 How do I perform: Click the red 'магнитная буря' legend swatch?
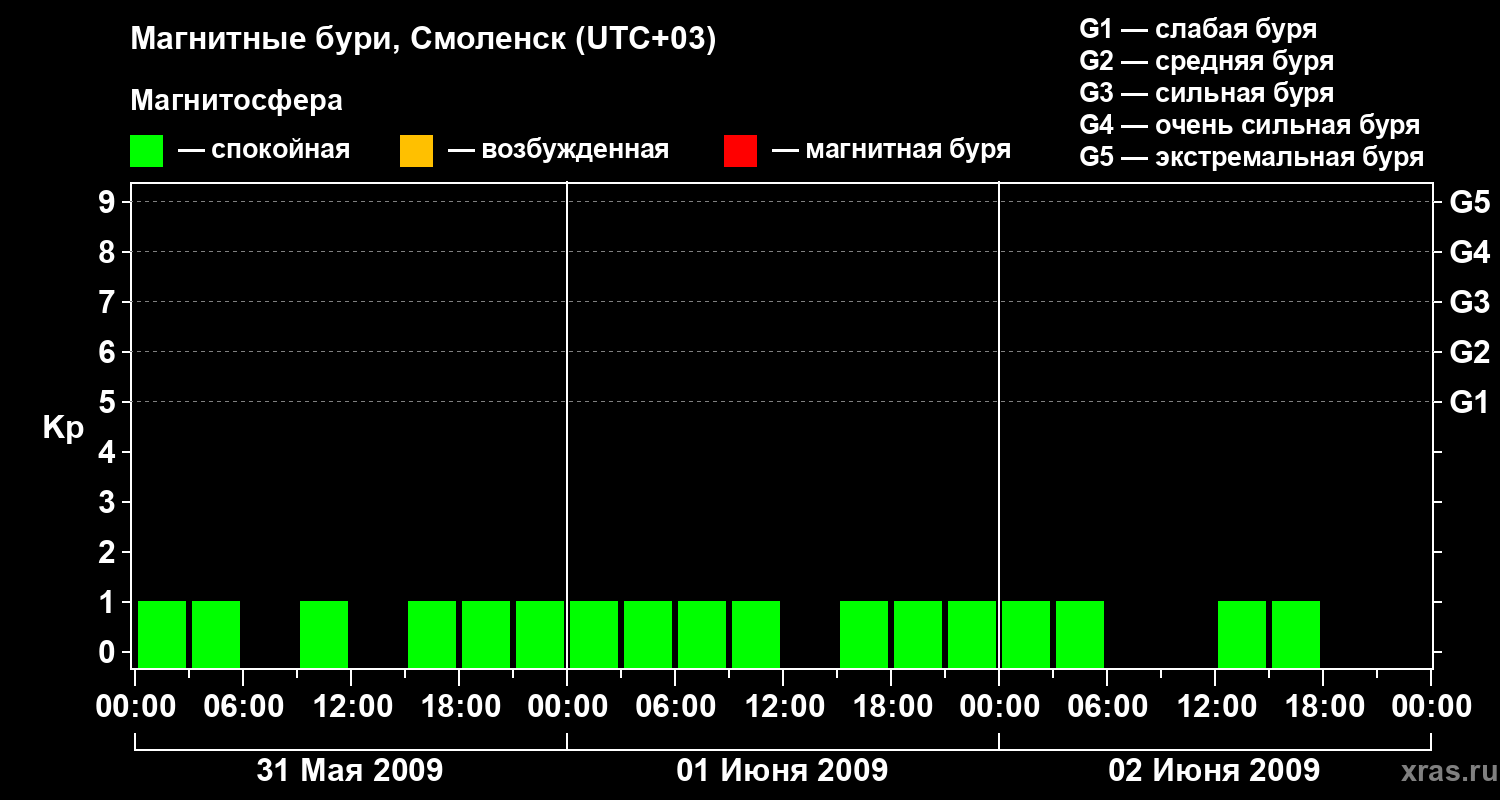[740, 151]
